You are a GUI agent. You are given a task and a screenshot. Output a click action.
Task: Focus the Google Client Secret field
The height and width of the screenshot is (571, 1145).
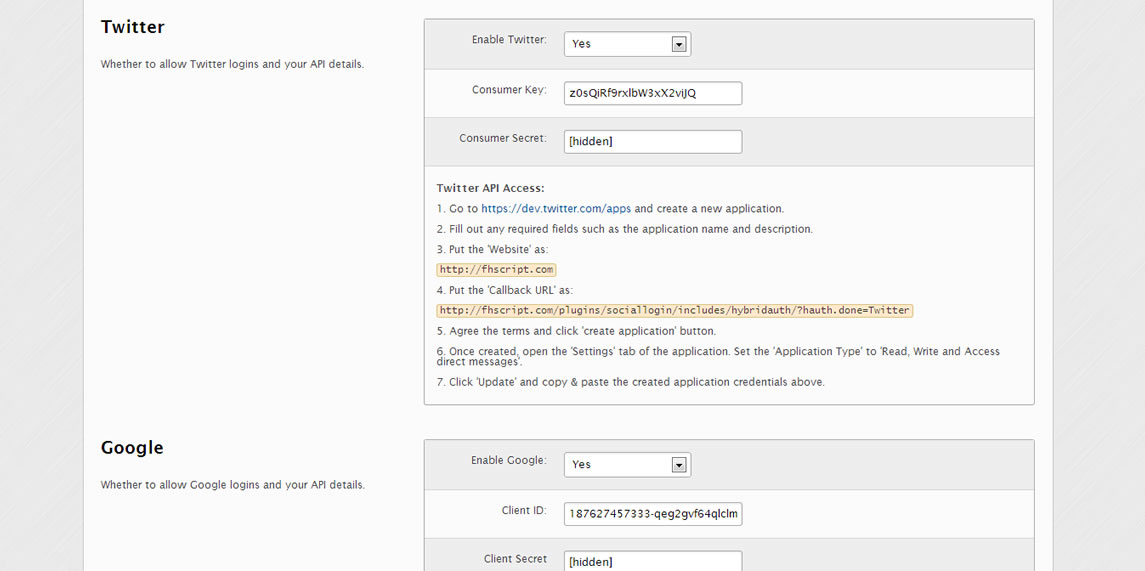653,561
